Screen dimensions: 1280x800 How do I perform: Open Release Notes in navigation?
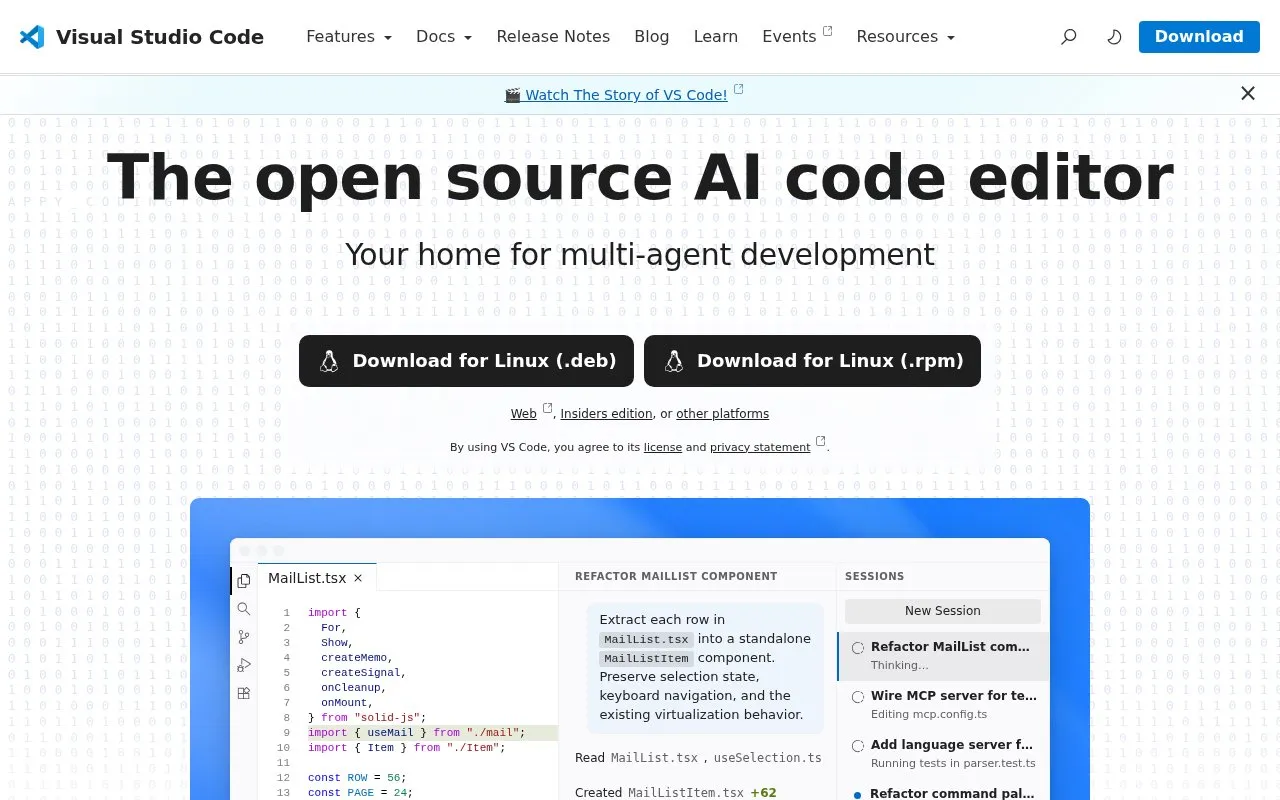[553, 37]
